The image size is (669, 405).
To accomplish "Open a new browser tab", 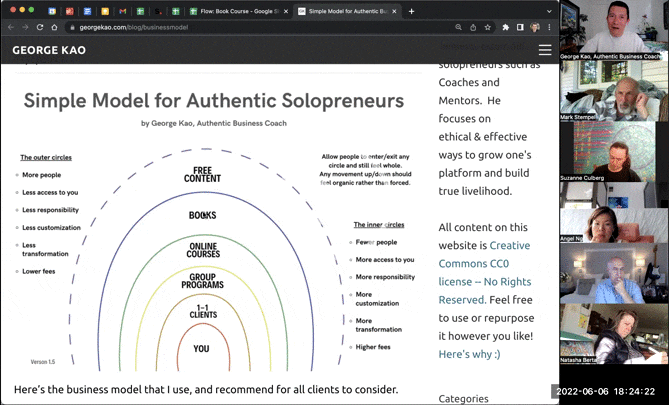I will [411, 12].
